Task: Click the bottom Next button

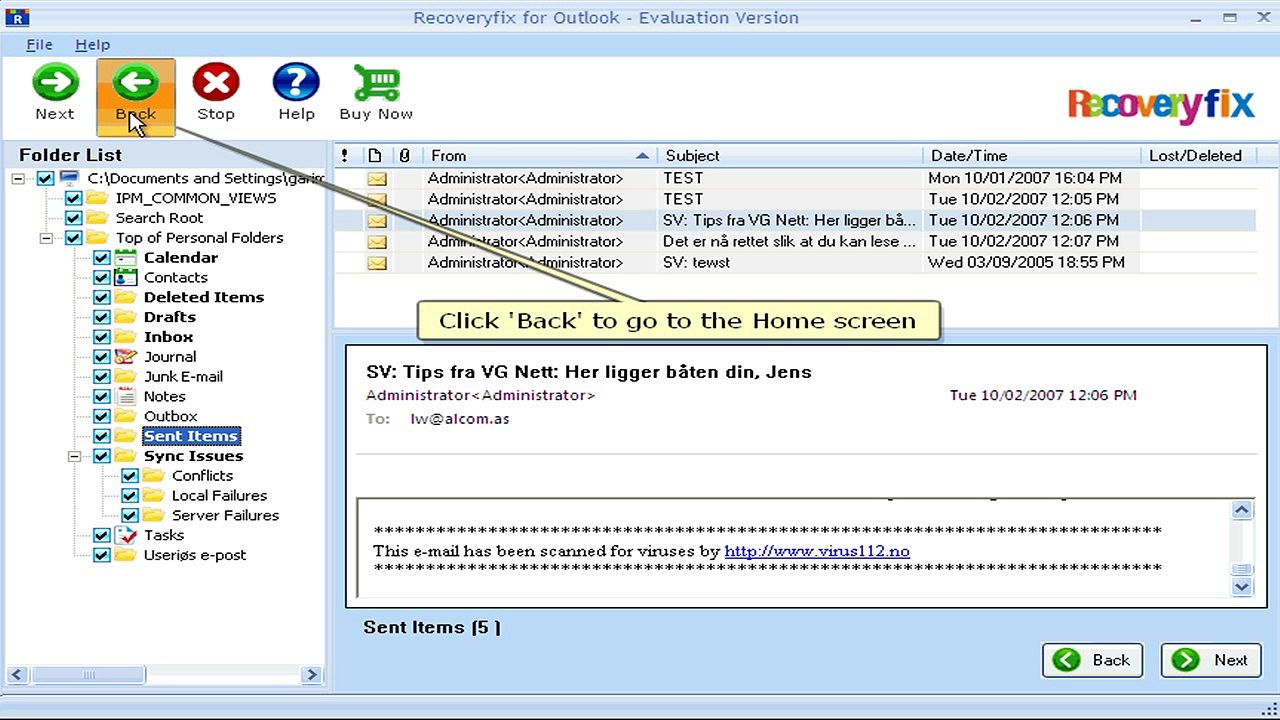Action: (x=1211, y=660)
